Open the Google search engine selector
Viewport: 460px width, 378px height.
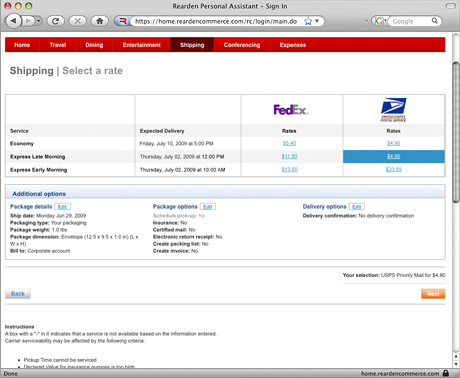pos(380,21)
